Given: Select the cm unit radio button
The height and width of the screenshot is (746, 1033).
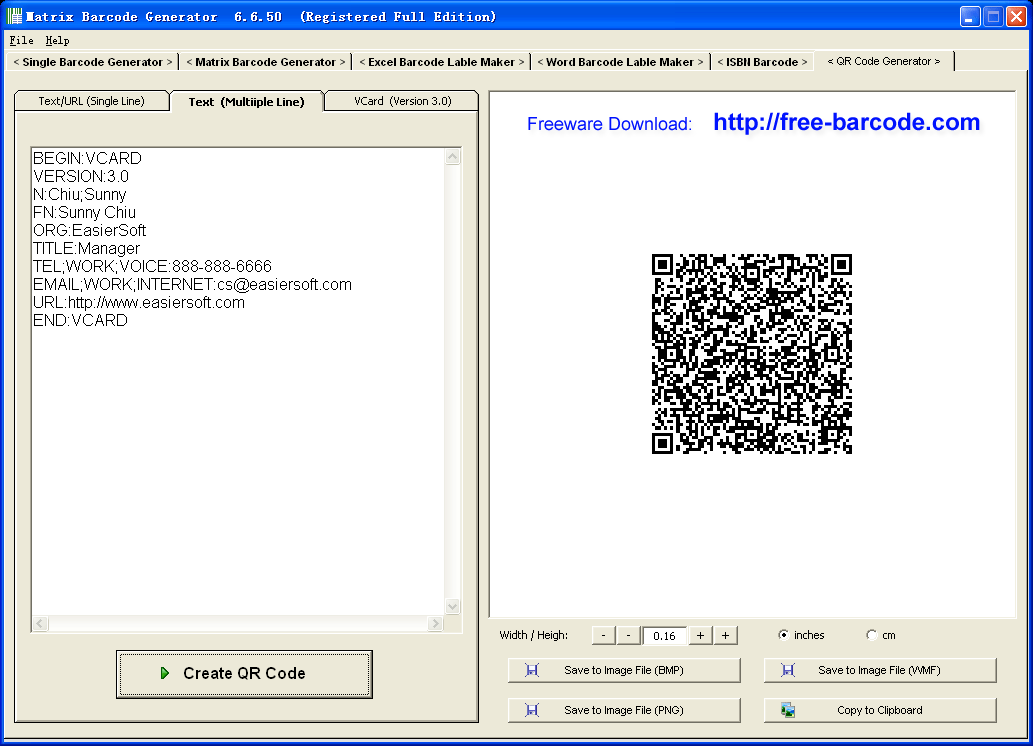Looking at the screenshot, I should tap(872, 635).
